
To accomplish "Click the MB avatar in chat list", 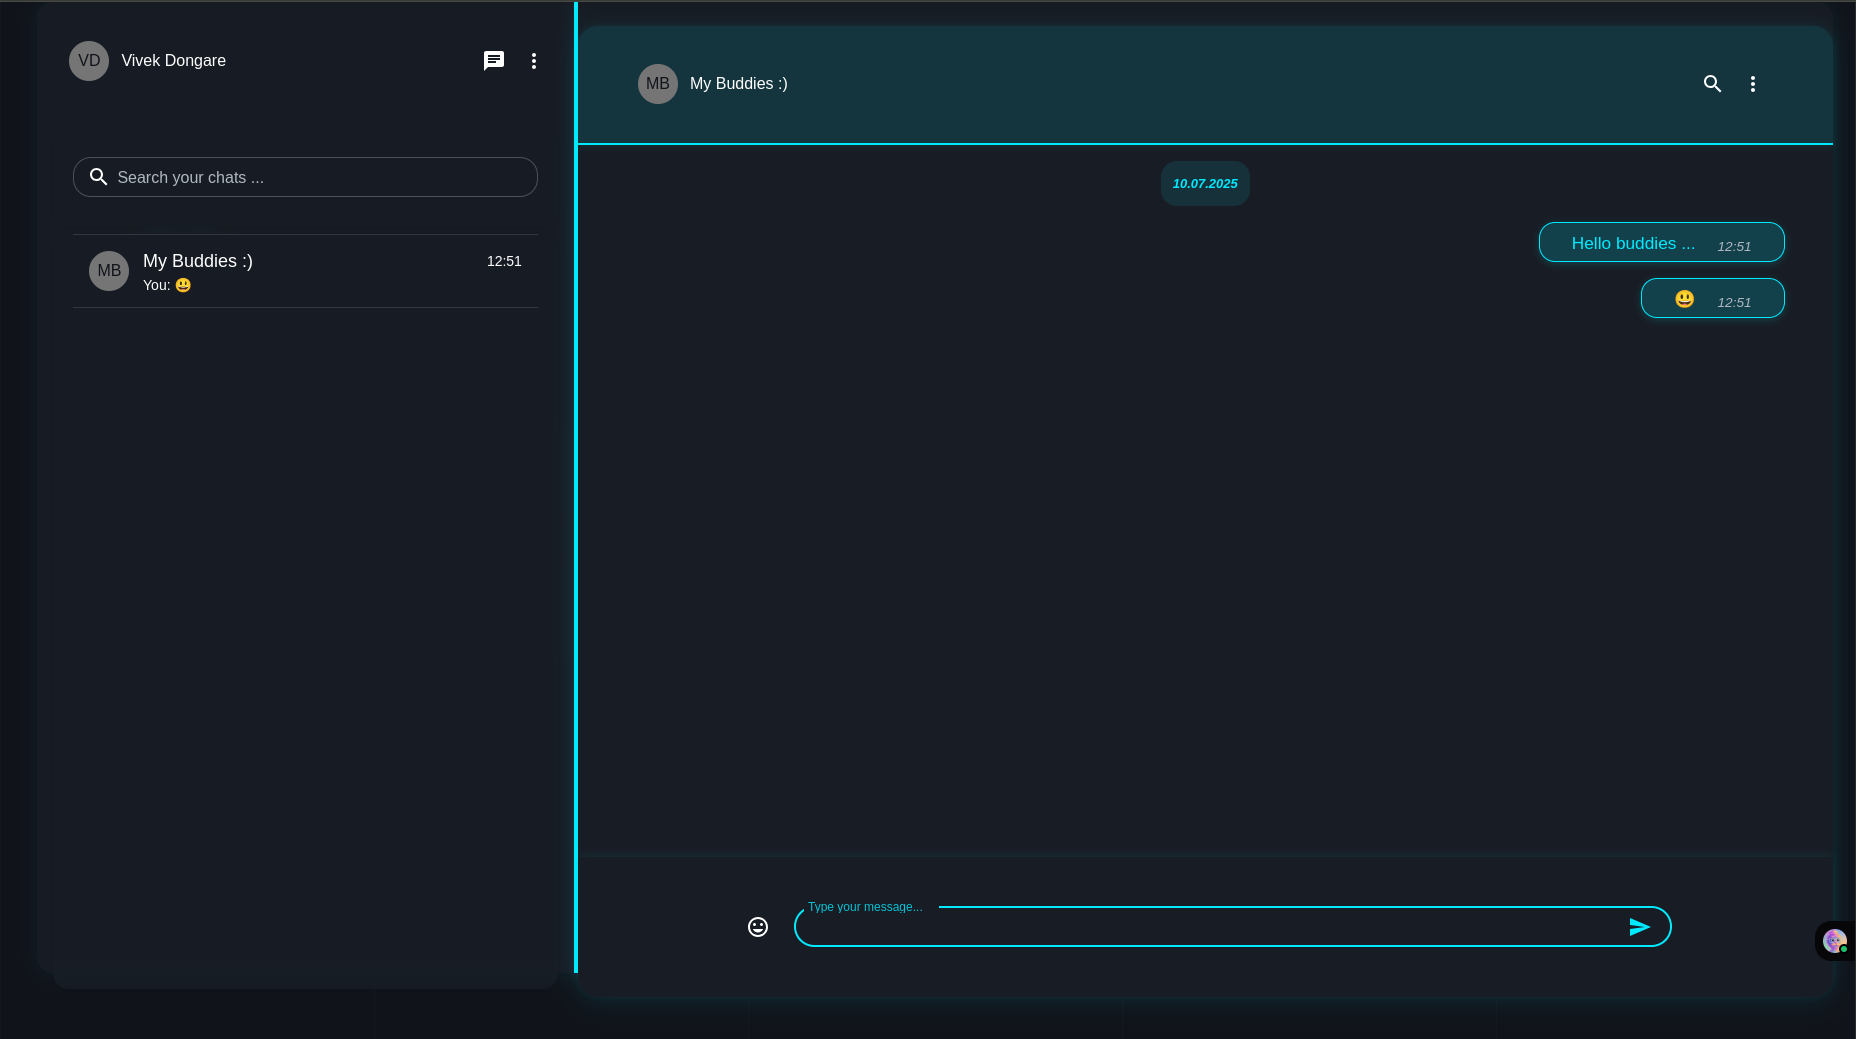I will pyautogui.click(x=109, y=271).
